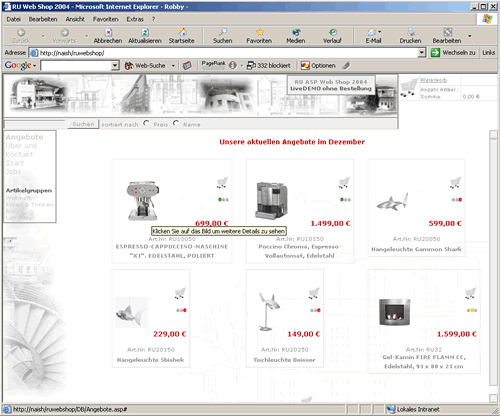Open the Extras menu
Image resolution: width=500 pixels, height=416 pixels.
click(135, 19)
